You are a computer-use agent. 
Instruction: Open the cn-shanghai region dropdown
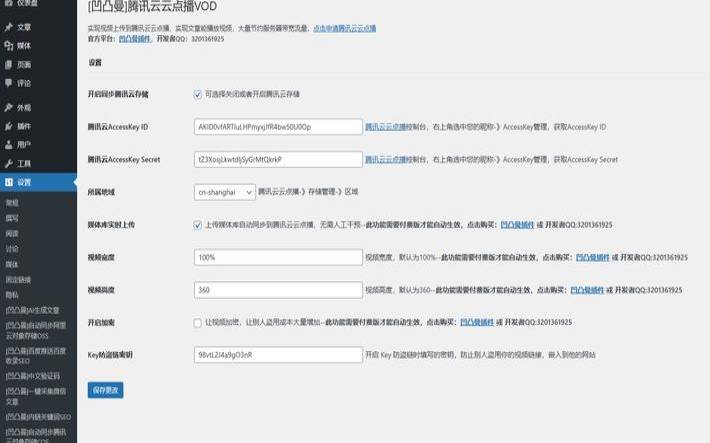click(x=225, y=192)
